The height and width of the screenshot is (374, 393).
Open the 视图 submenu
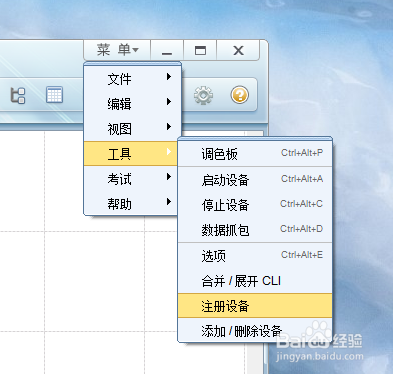click(132, 129)
